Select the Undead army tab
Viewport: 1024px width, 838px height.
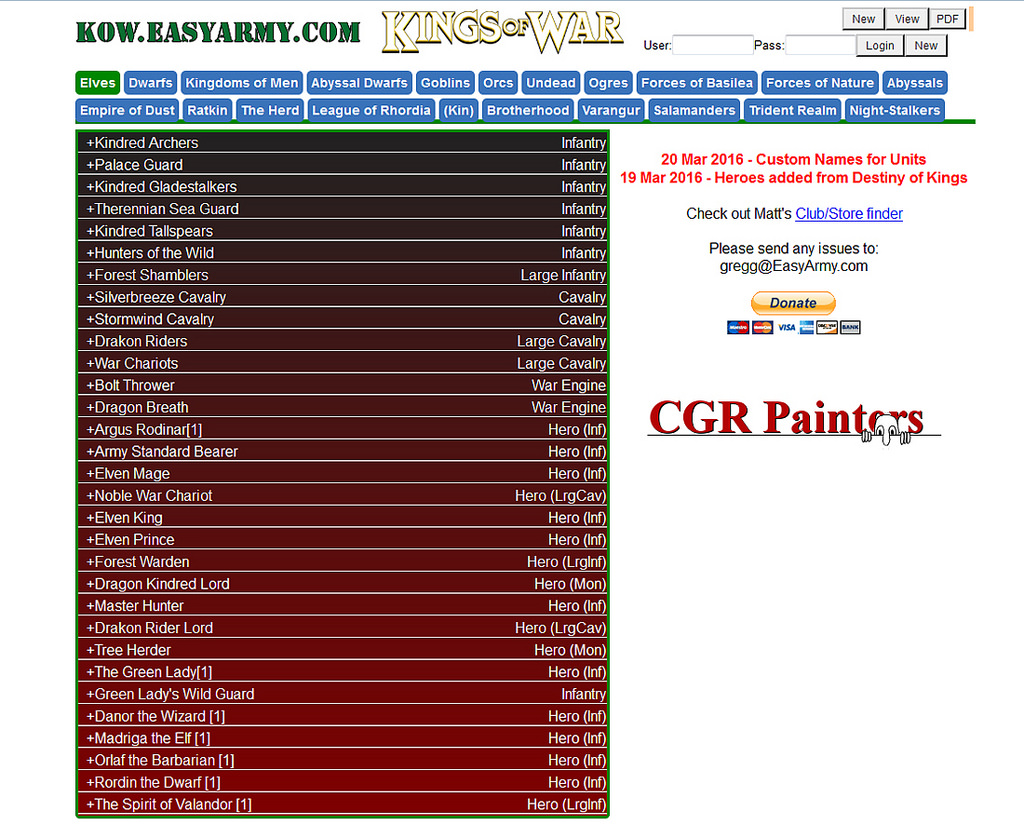[x=551, y=83]
